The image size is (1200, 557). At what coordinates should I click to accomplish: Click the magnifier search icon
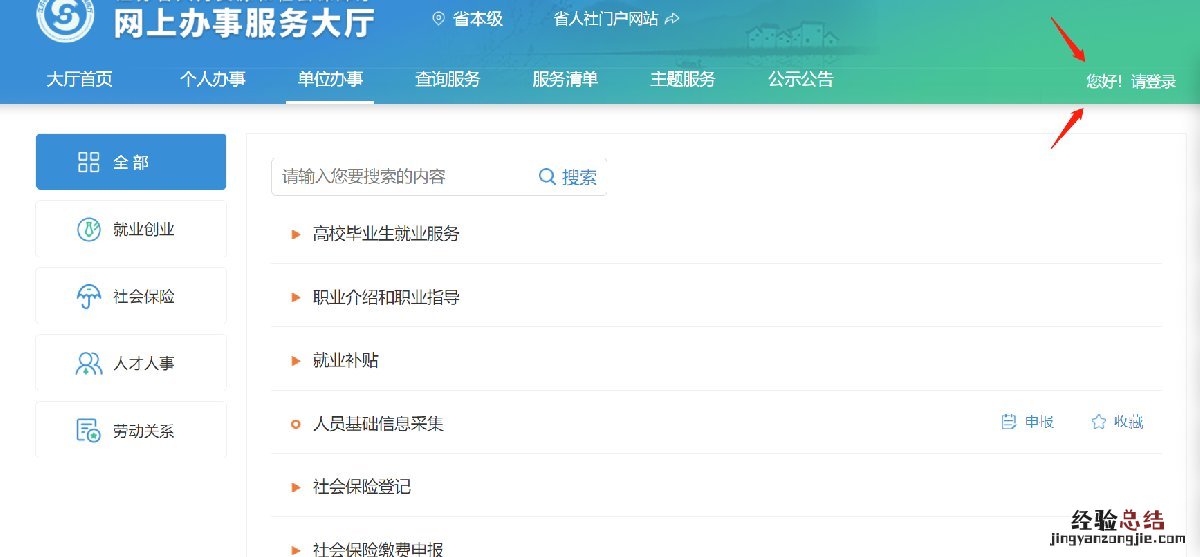click(547, 177)
